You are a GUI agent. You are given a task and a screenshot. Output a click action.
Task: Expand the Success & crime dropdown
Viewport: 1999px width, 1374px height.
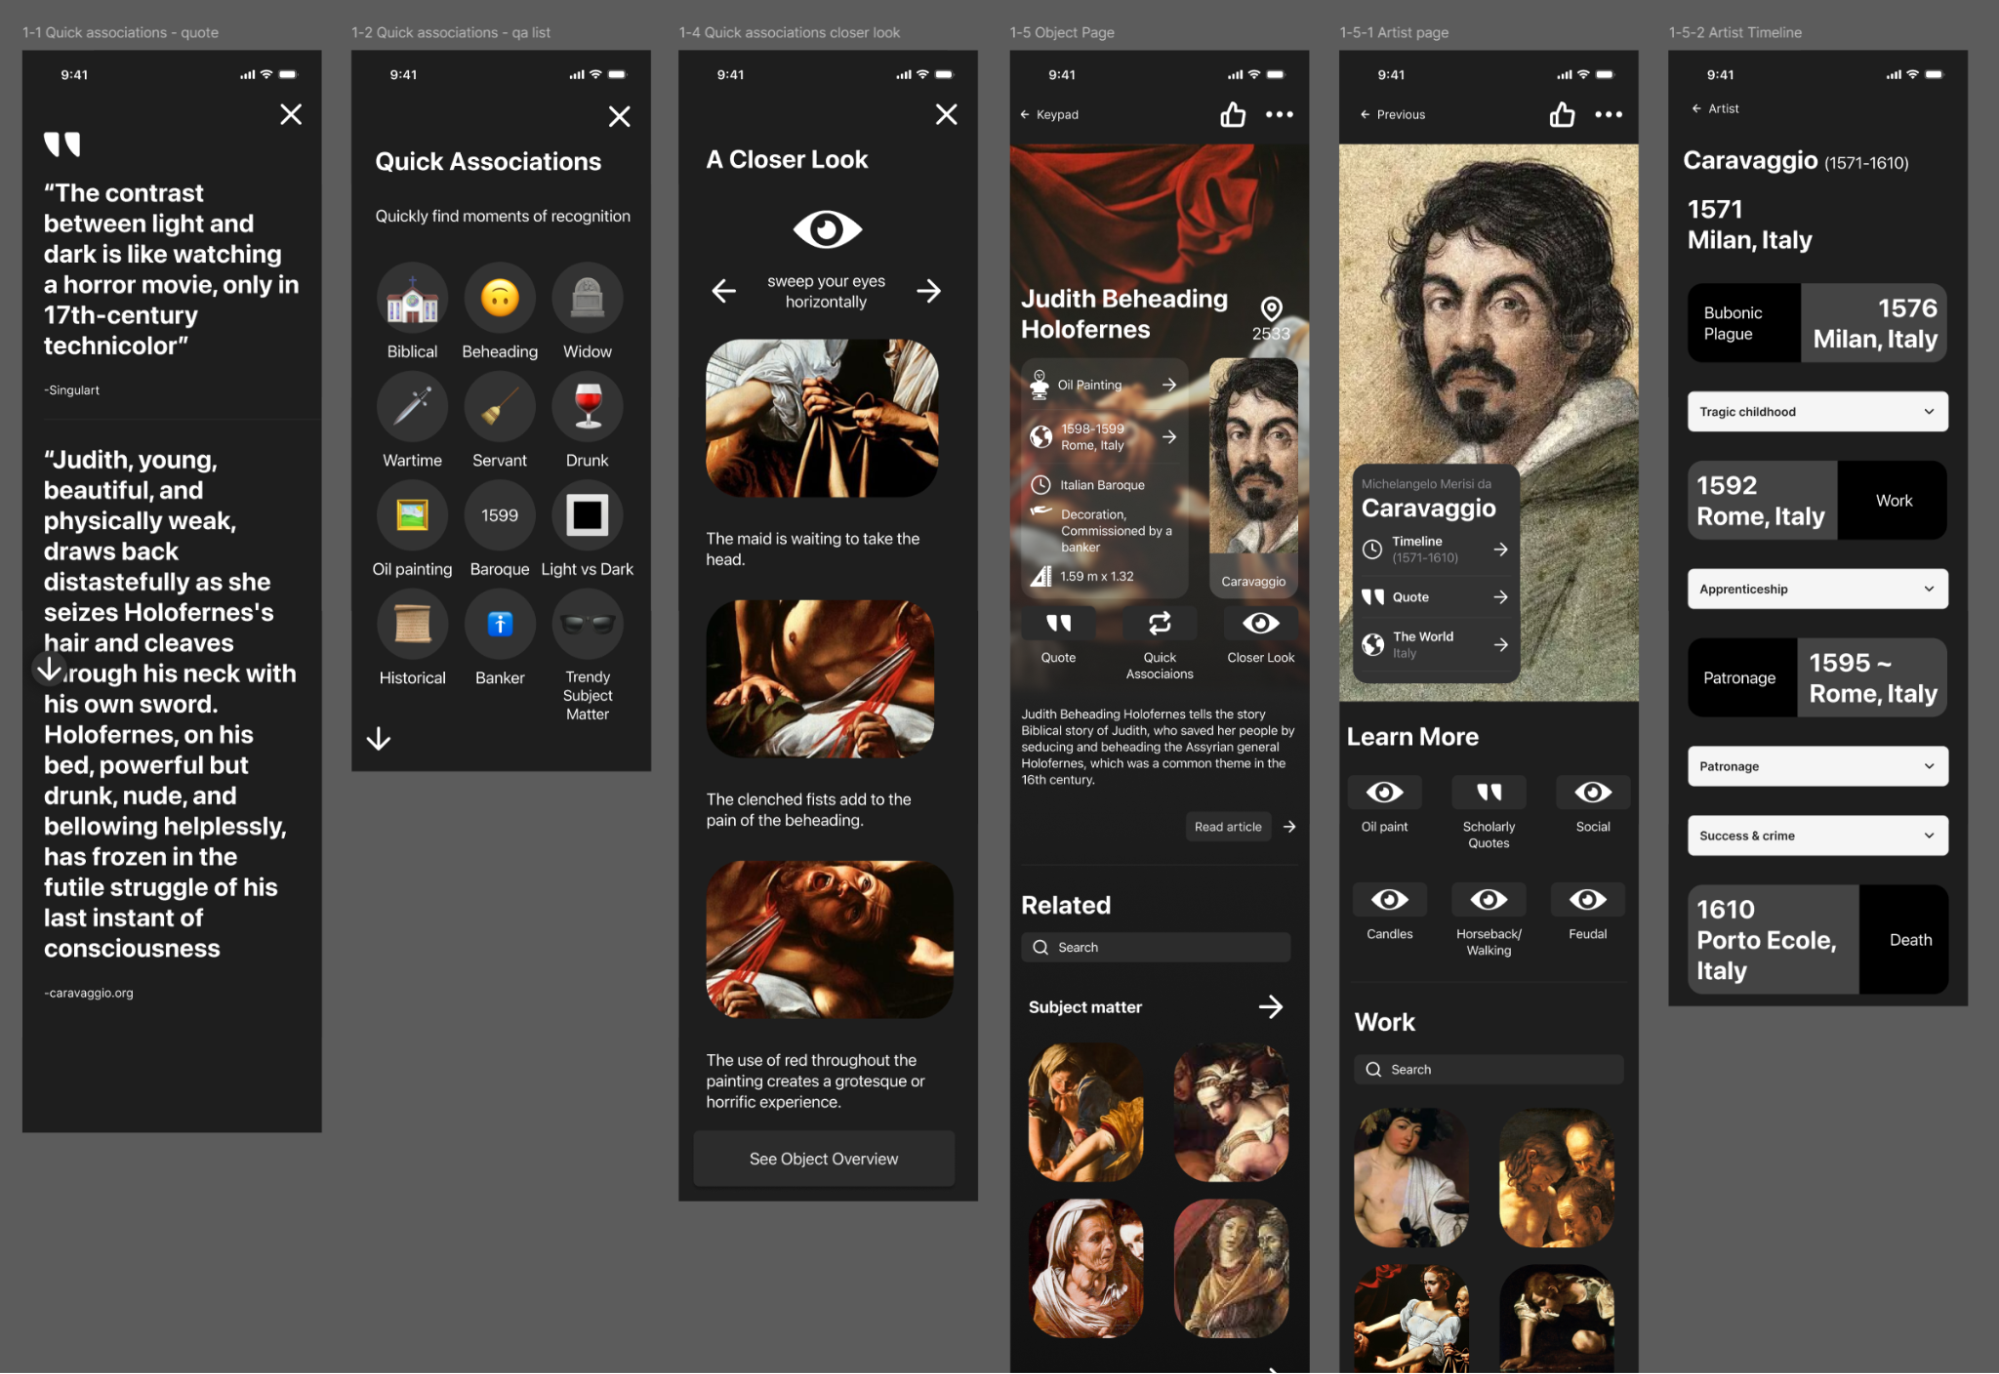pyautogui.click(x=1816, y=836)
